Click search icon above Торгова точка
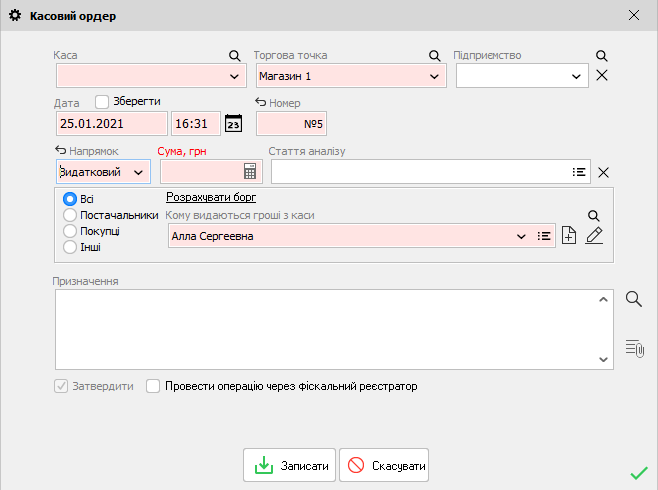Viewport: 658px width, 490px height. point(435,56)
